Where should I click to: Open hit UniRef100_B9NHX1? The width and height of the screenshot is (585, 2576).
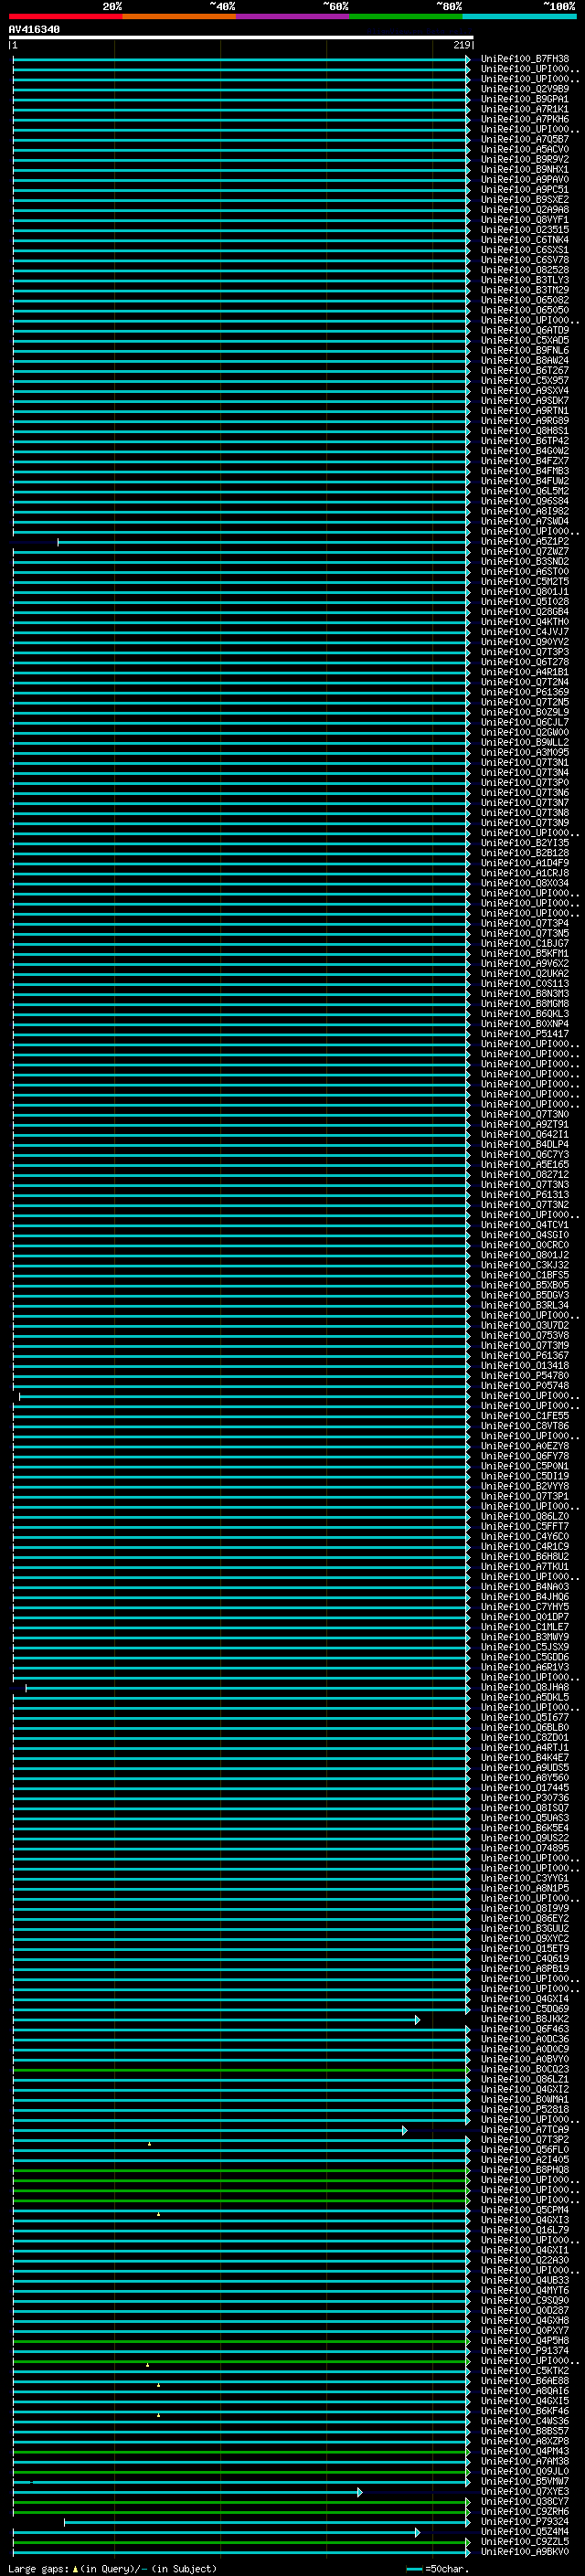tap(525, 169)
